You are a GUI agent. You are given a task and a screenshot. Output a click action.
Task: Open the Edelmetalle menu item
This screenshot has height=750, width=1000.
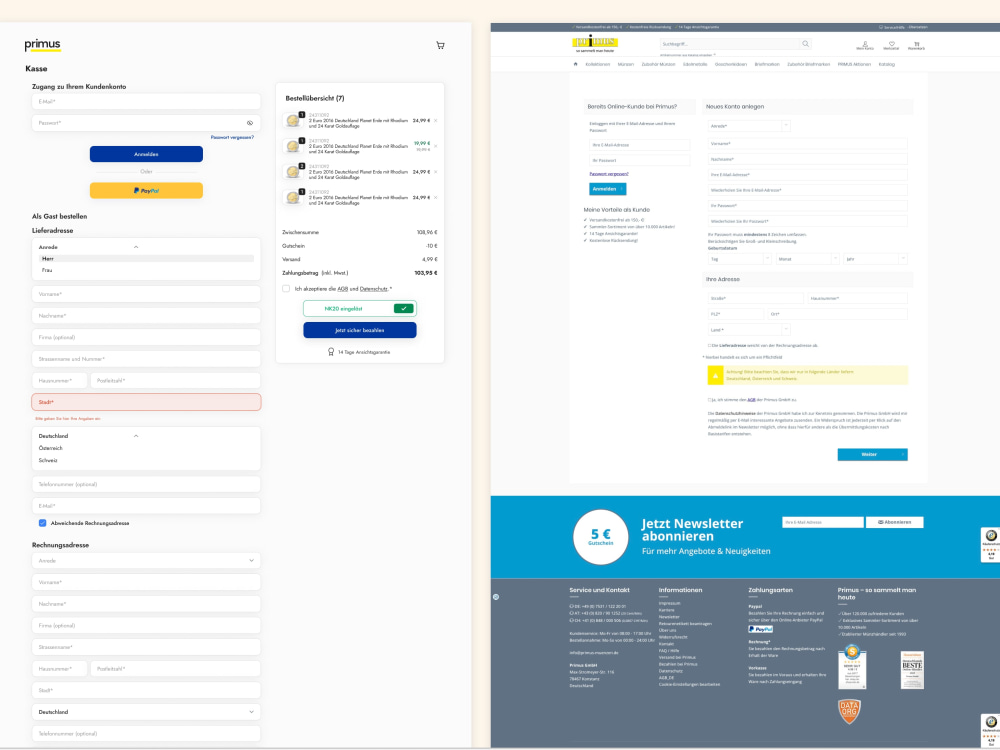(x=695, y=64)
